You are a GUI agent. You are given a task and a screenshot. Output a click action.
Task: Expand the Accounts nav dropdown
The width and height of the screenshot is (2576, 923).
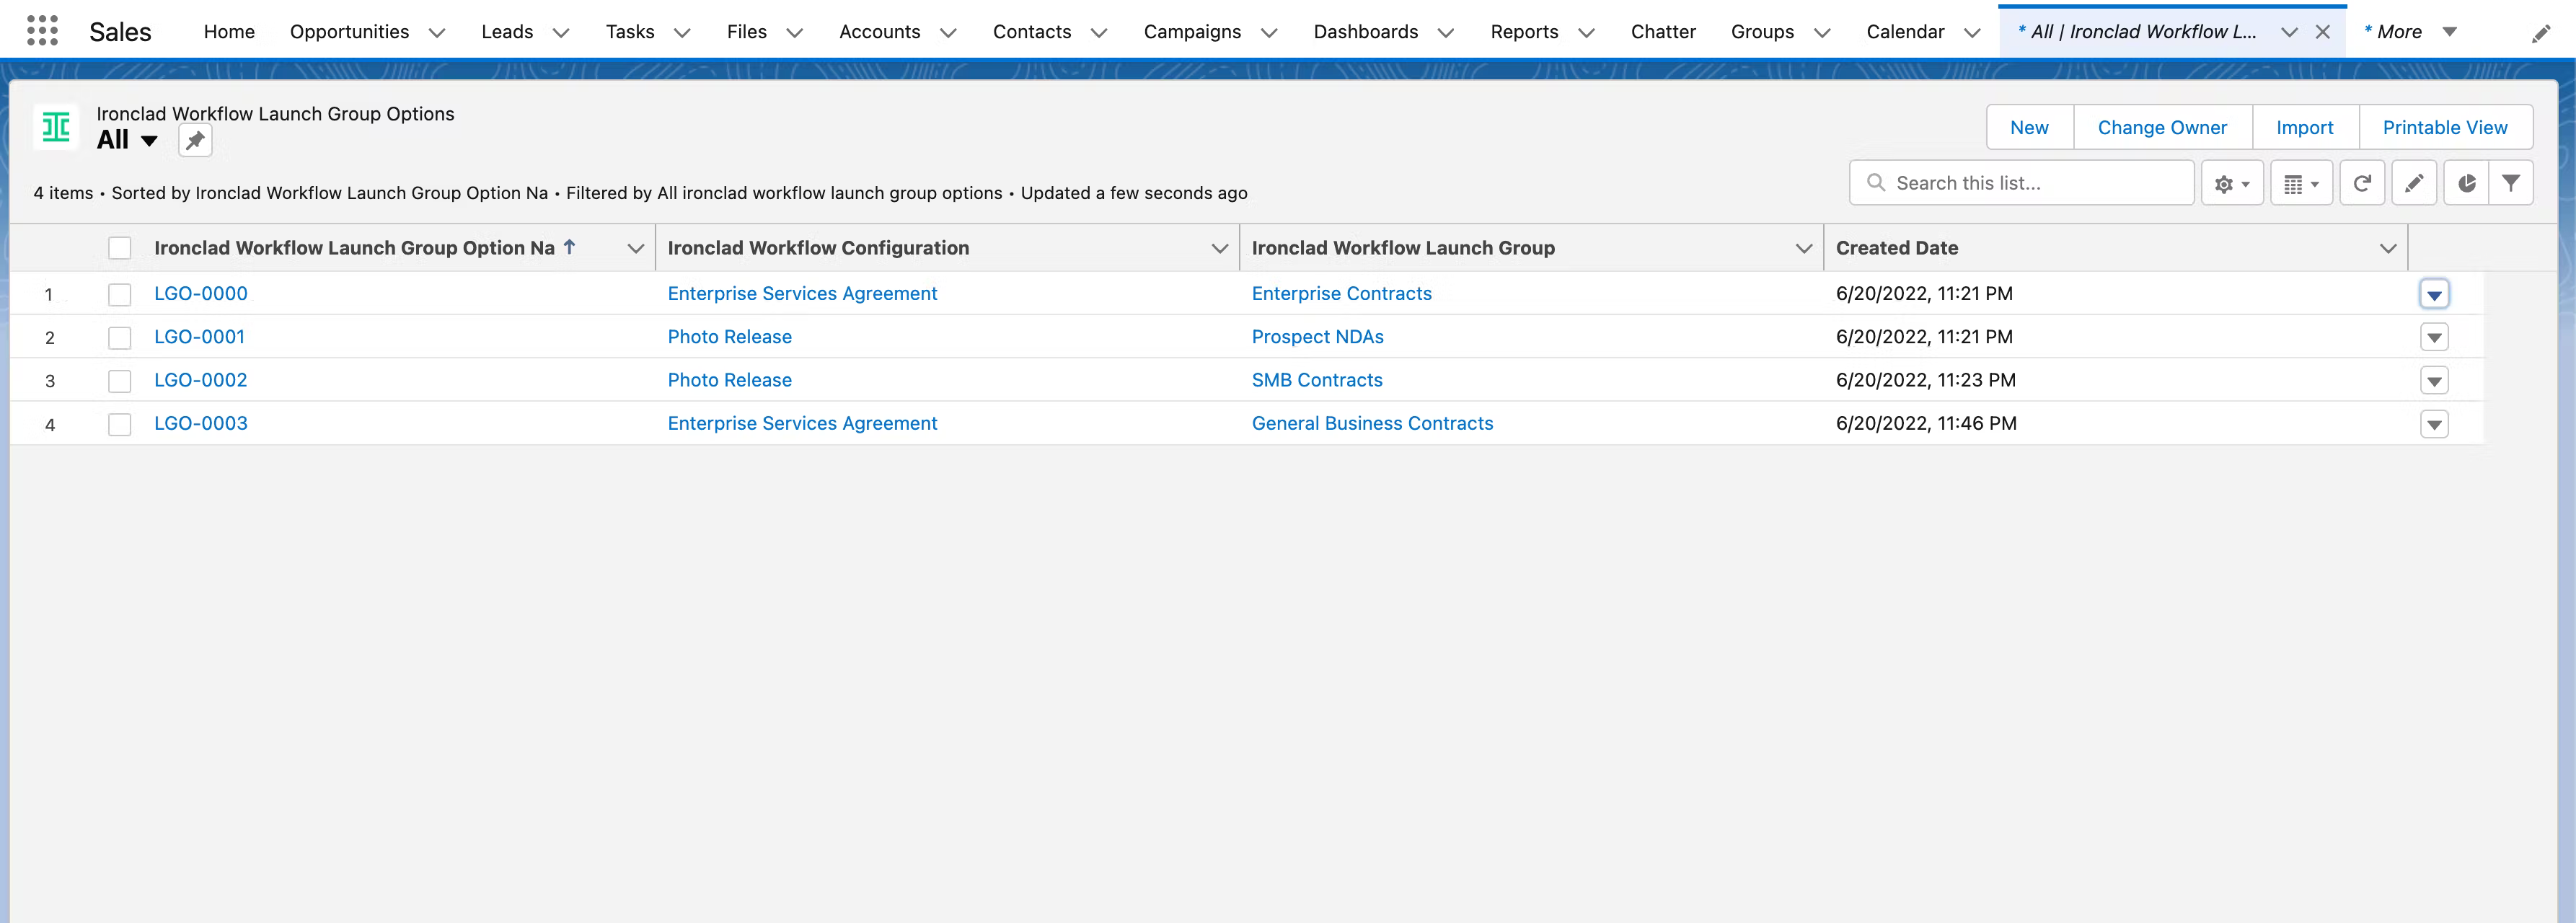click(948, 32)
